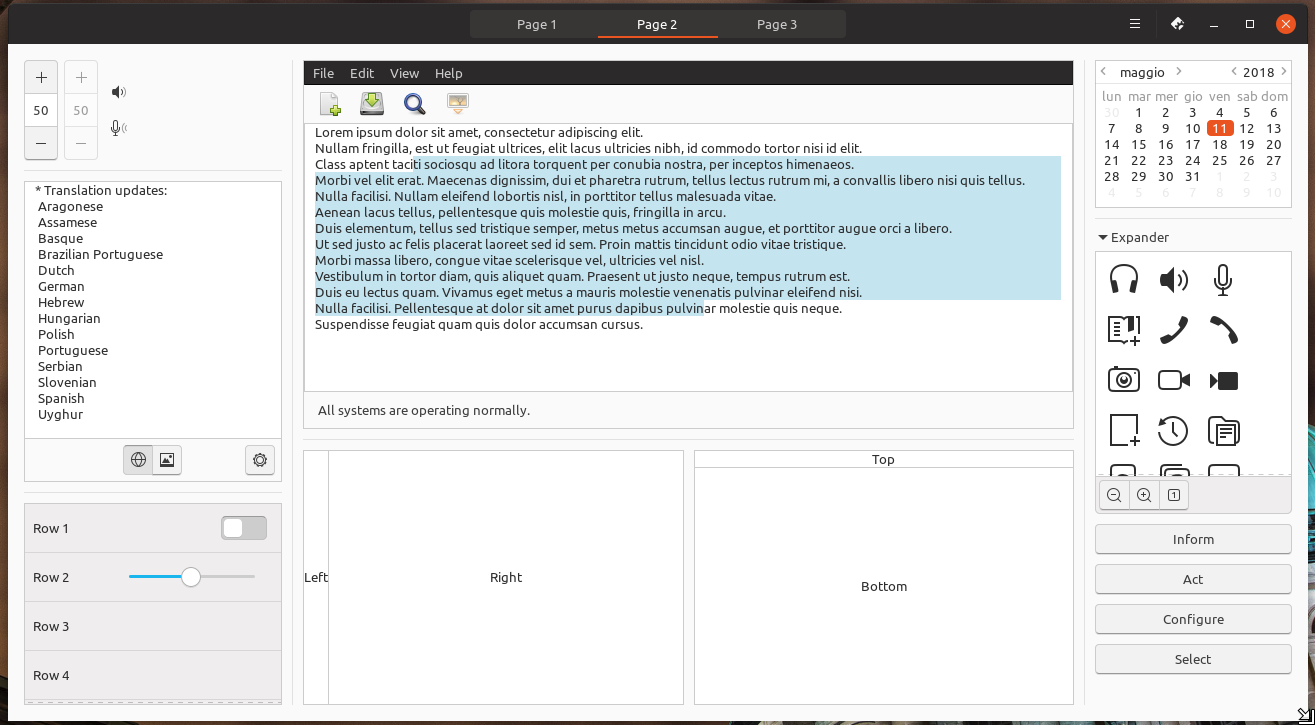The width and height of the screenshot is (1315, 725).
Task: Select the video camera icon
Action: (x=1173, y=380)
